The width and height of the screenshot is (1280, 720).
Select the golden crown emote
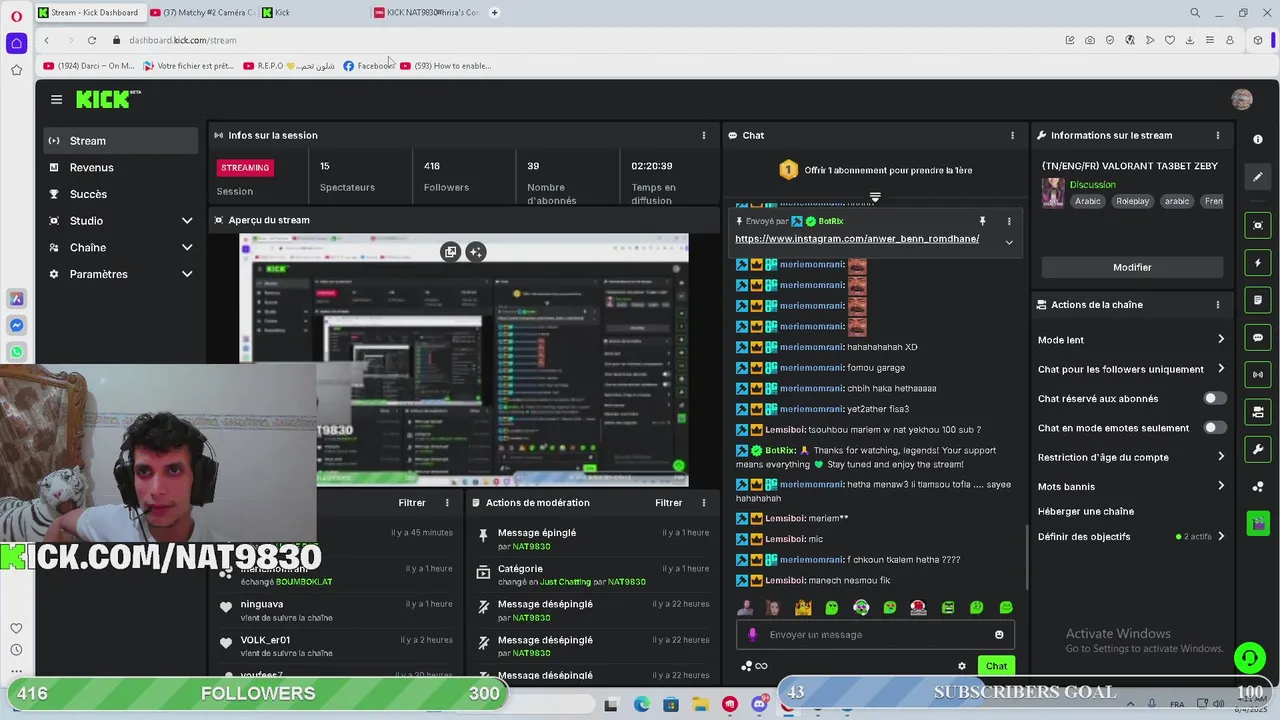[803, 607]
